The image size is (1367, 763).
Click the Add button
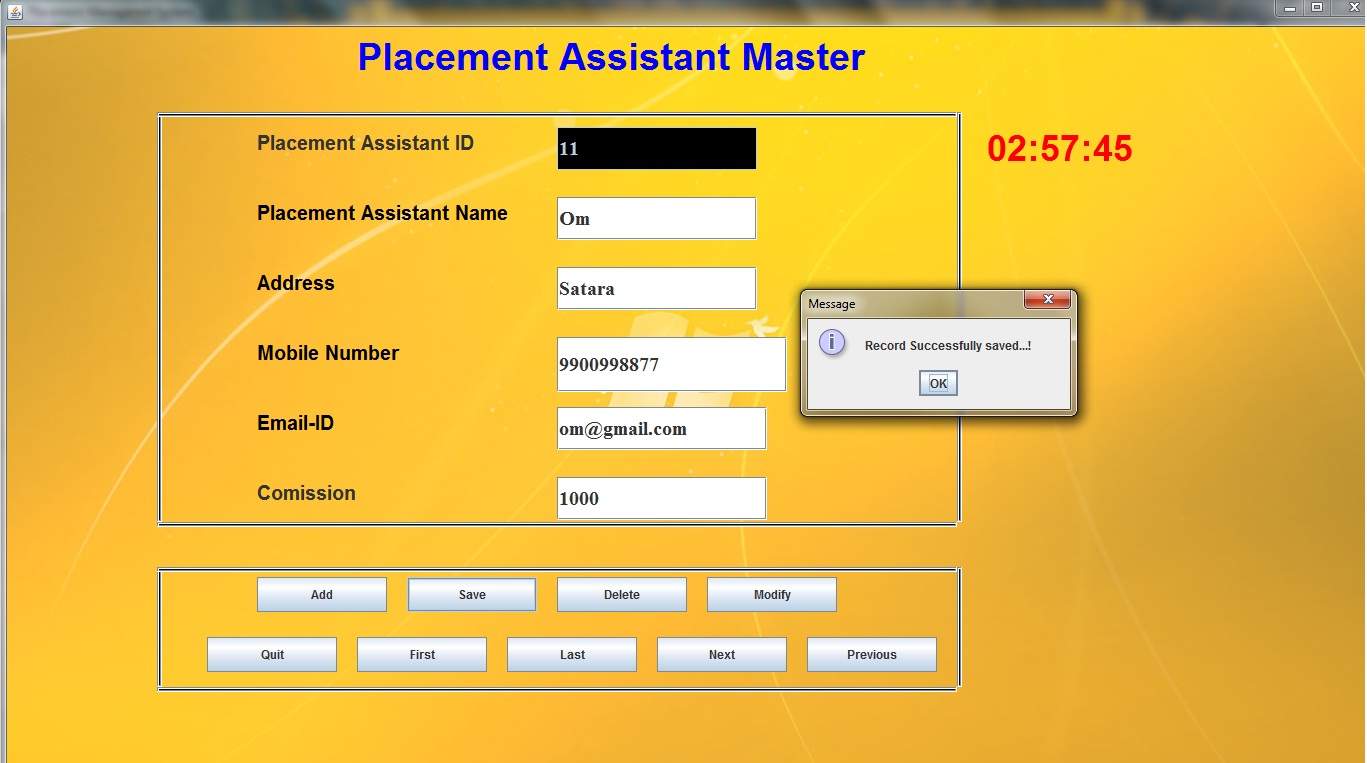pyautogui.click(x=321, y=594)
